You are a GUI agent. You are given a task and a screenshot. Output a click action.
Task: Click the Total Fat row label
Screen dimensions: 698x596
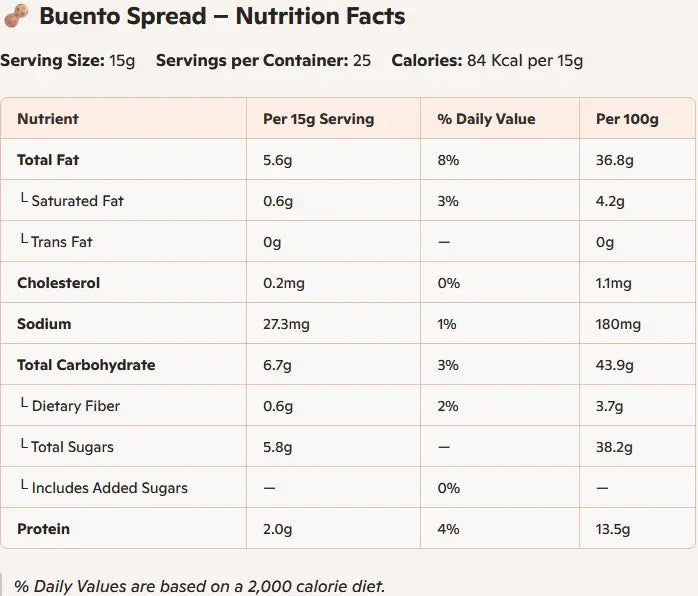tap(48, 160)
